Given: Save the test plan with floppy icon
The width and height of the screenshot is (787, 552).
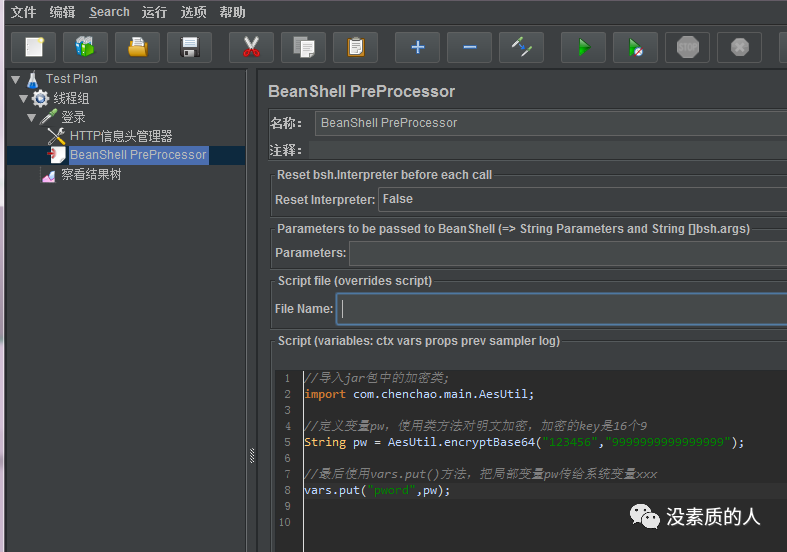Looking at the screenshot, I should [x=190, y=48].
